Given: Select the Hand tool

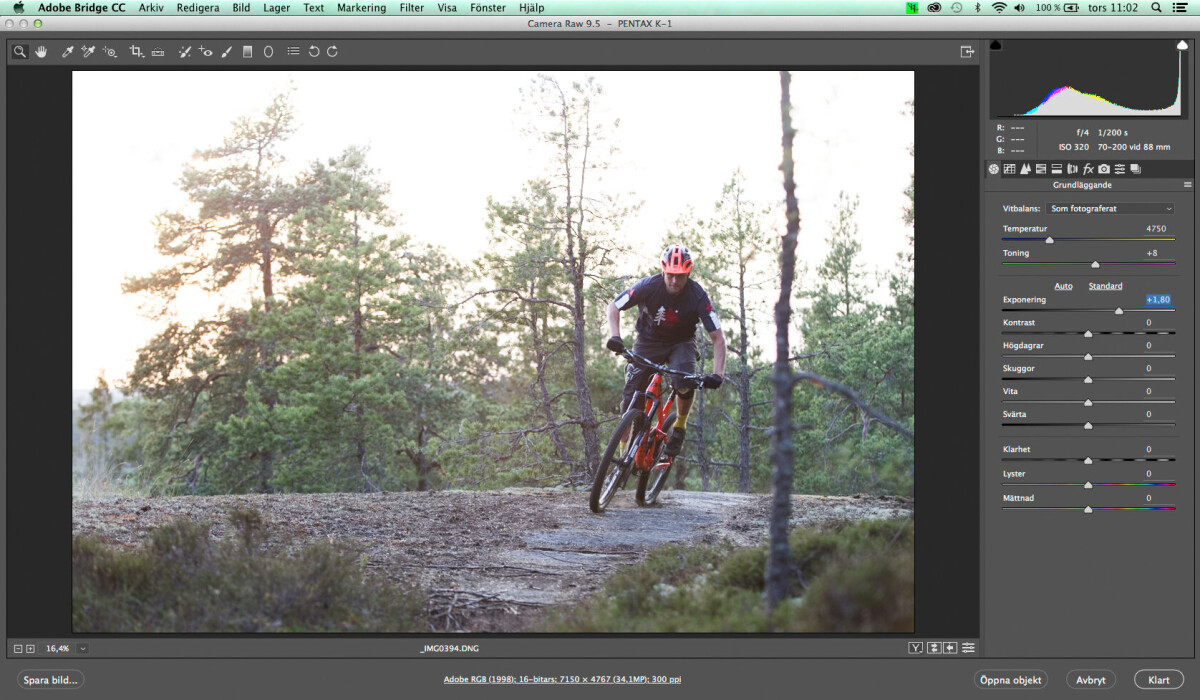Looking at the screenshot, I should [42, 51].
